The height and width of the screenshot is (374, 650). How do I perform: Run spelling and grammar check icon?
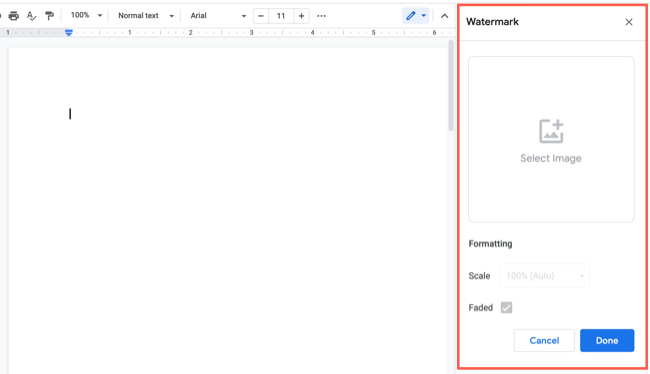click(32, 16)
